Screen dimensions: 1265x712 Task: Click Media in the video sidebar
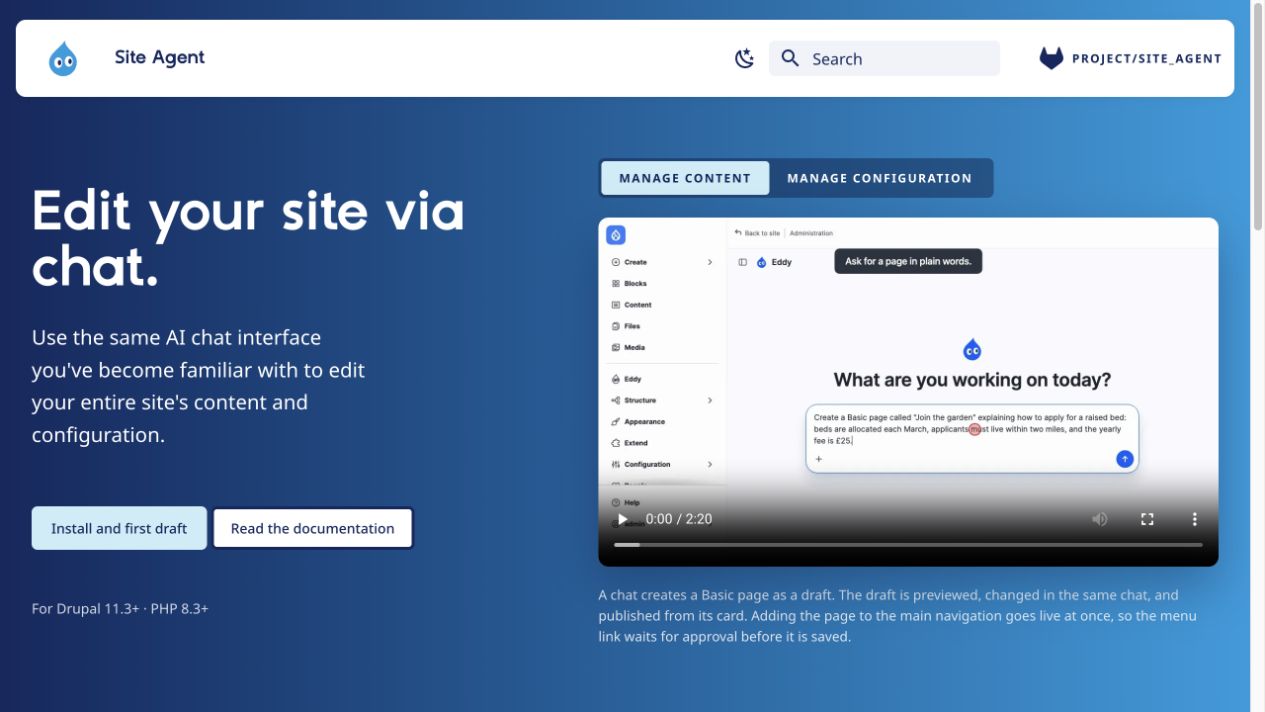pyautogui.click(x=634, y=347)
